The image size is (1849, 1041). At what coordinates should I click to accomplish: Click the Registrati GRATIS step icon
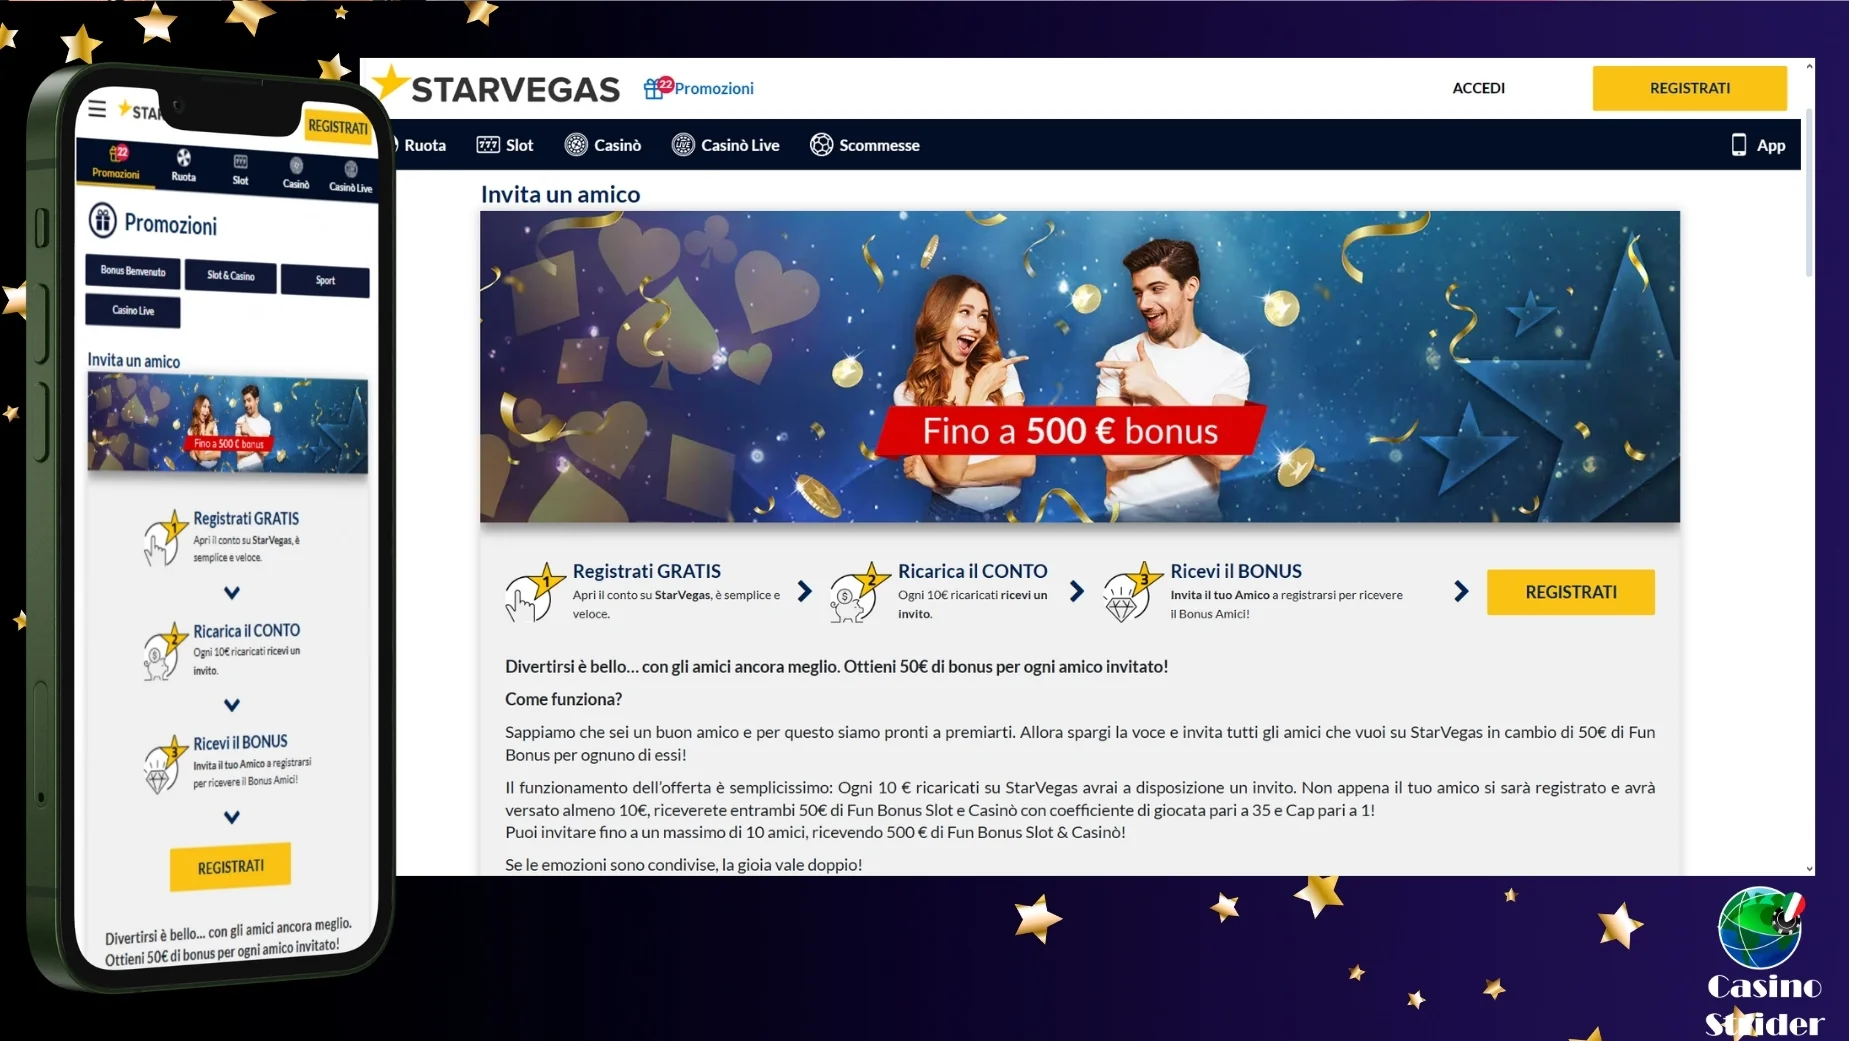coord(529,593)
